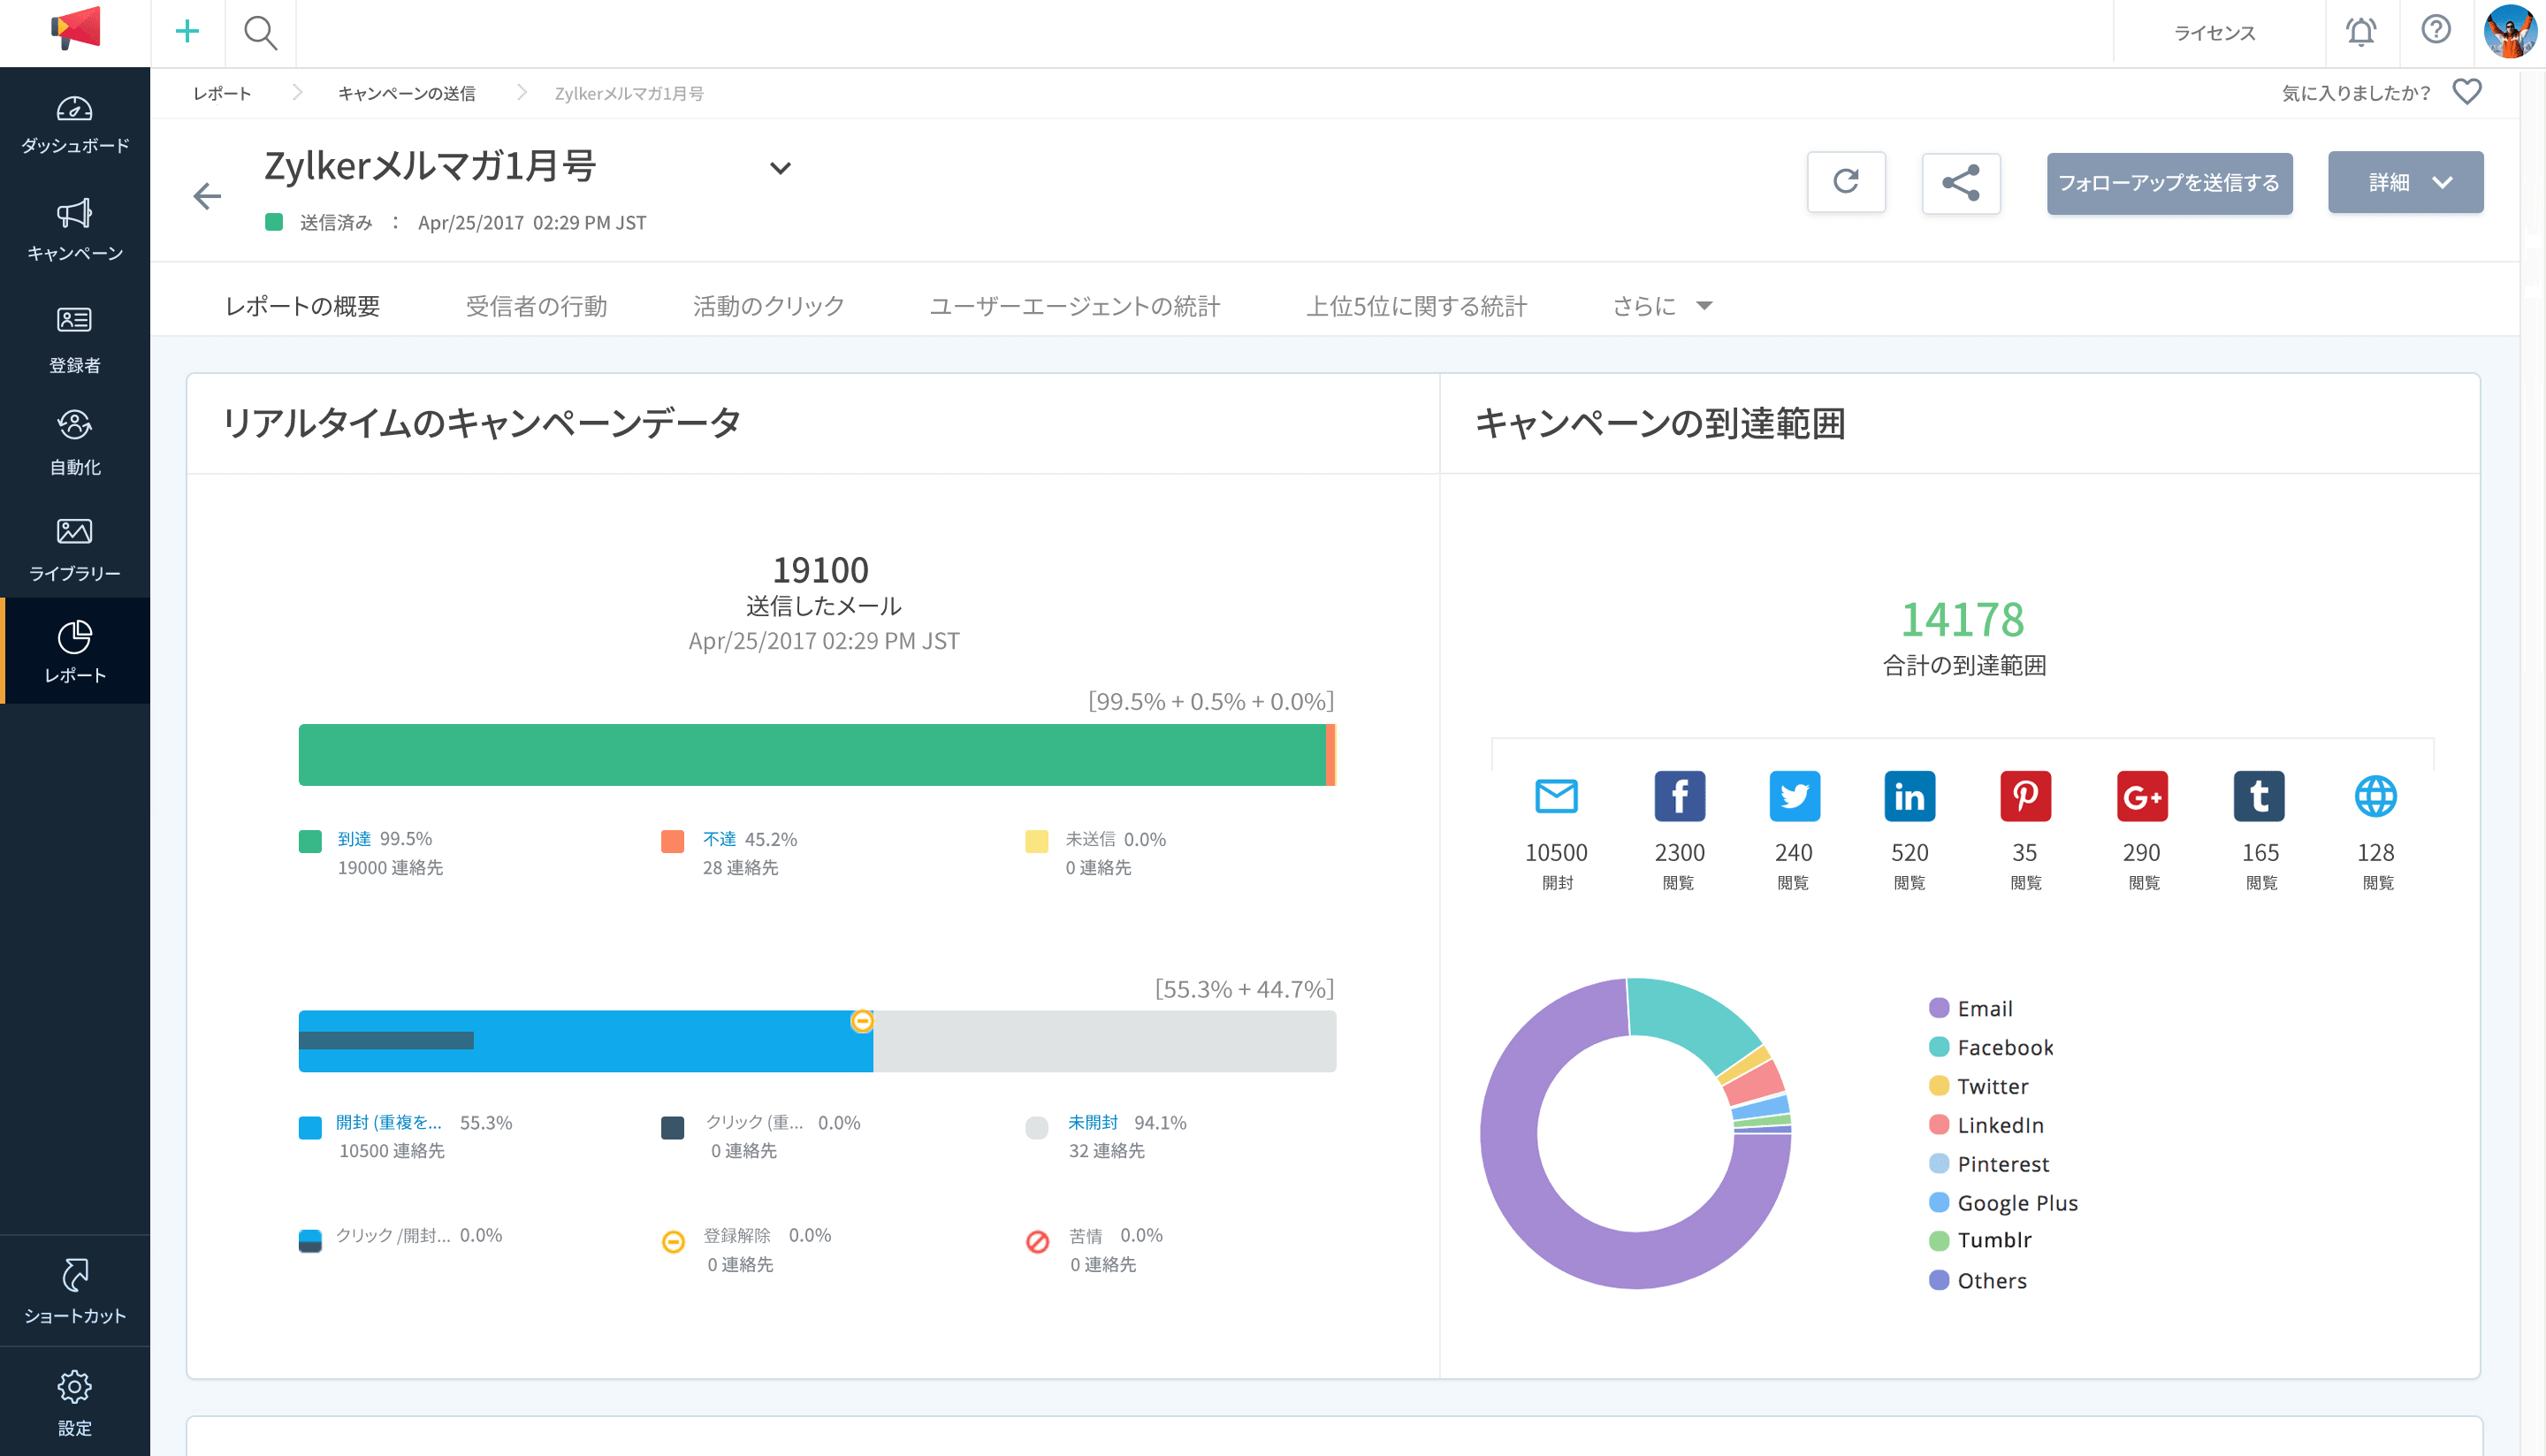The height and width of the screenshot is (1456, 2546).
Task: Open ライブラリー in sidebar
Action: [75, 549]
